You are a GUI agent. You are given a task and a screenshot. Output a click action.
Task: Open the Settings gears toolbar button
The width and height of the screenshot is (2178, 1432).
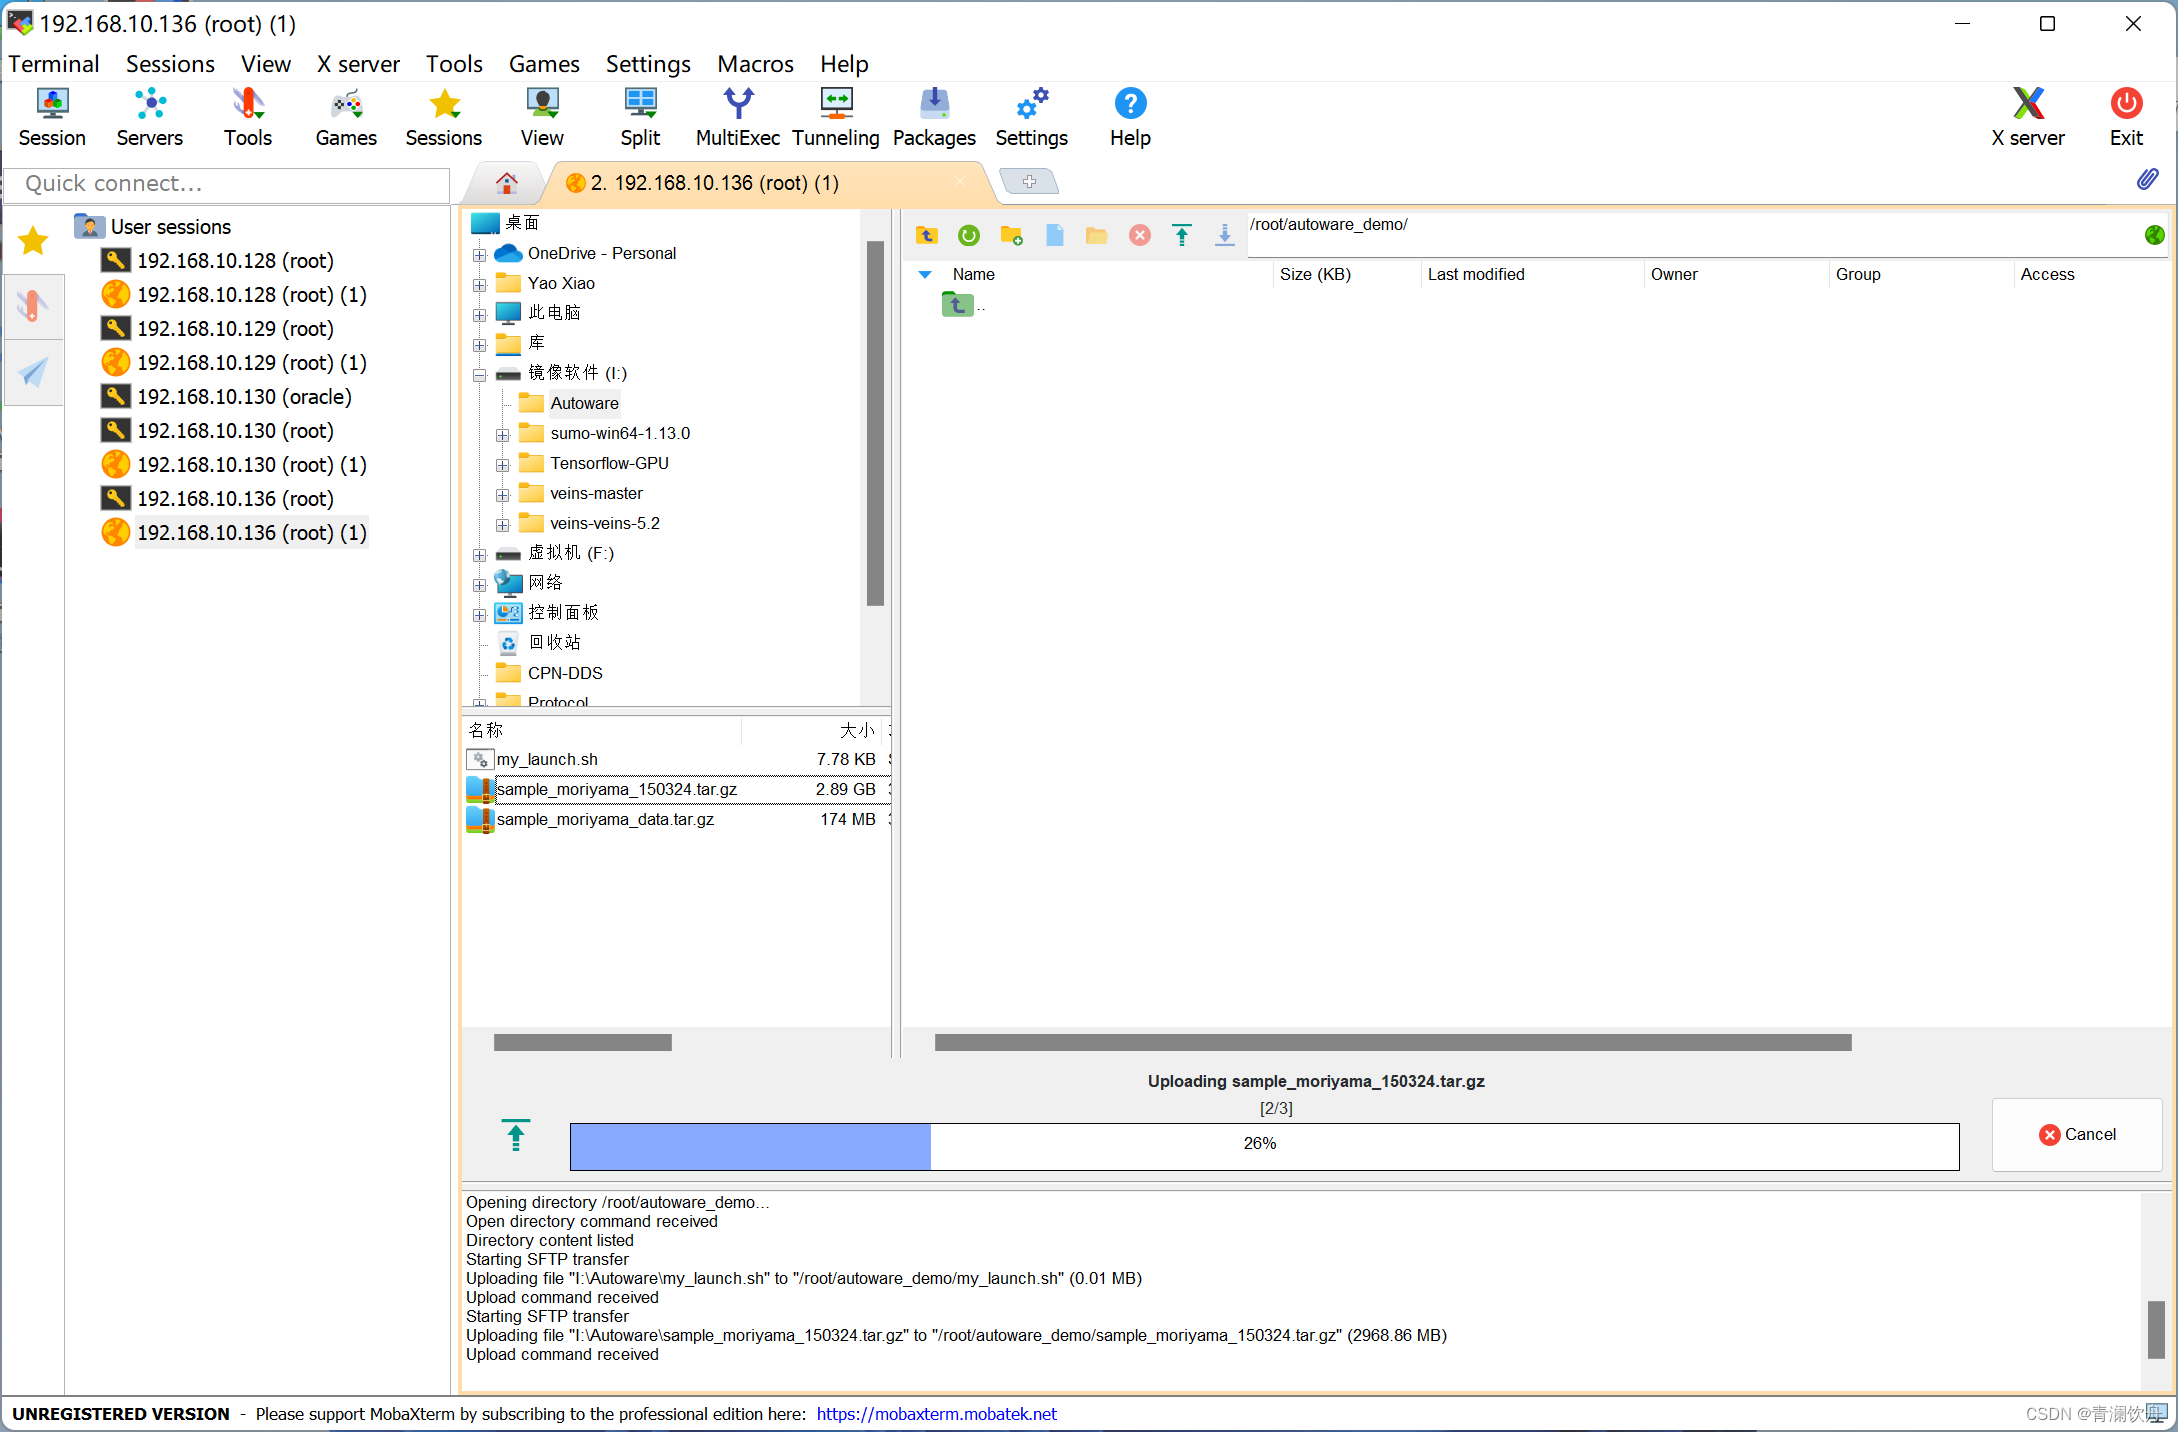1032,118
